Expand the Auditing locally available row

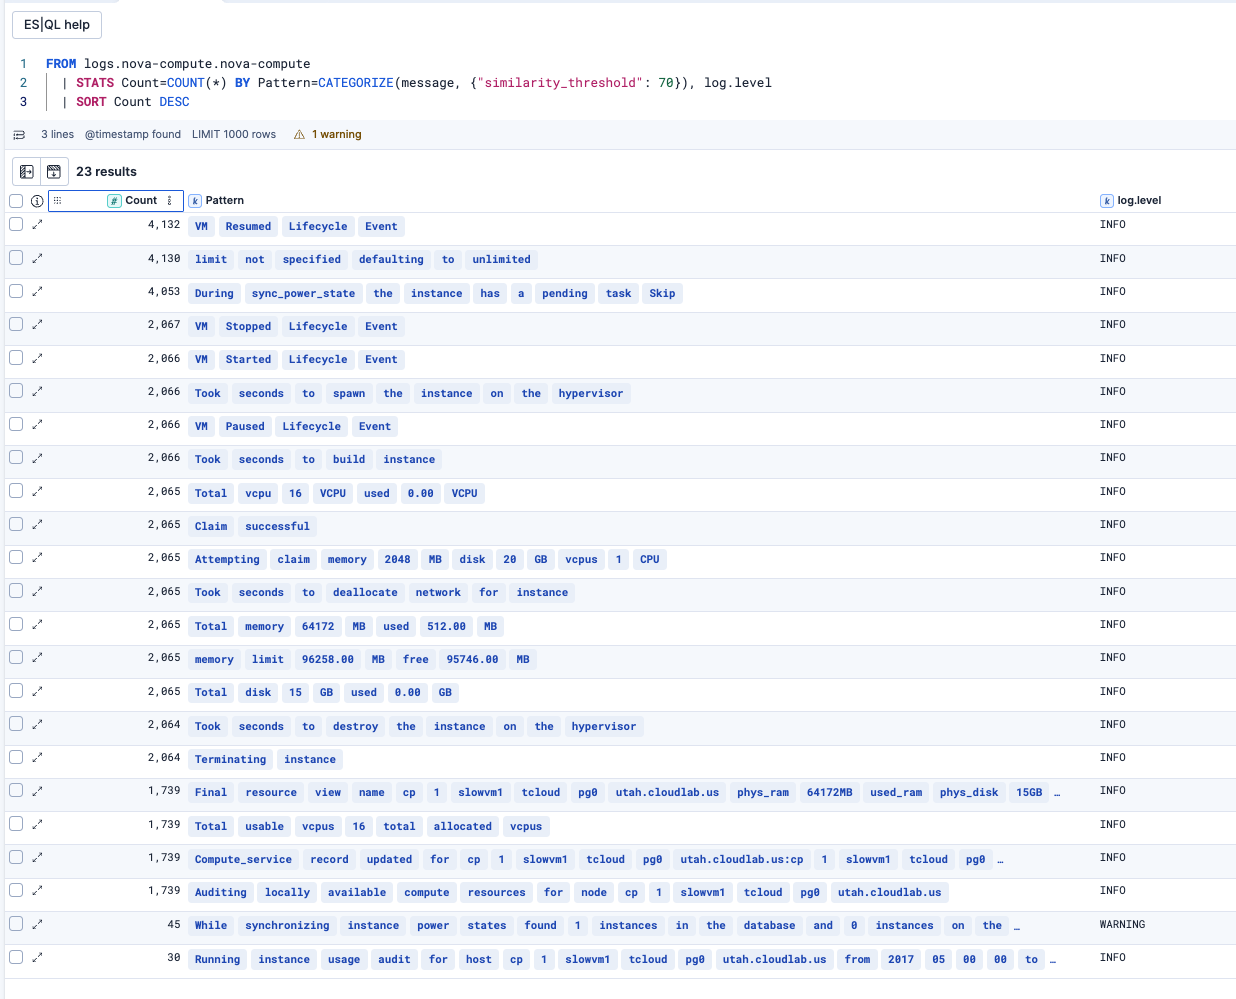[x=37, y=890]
